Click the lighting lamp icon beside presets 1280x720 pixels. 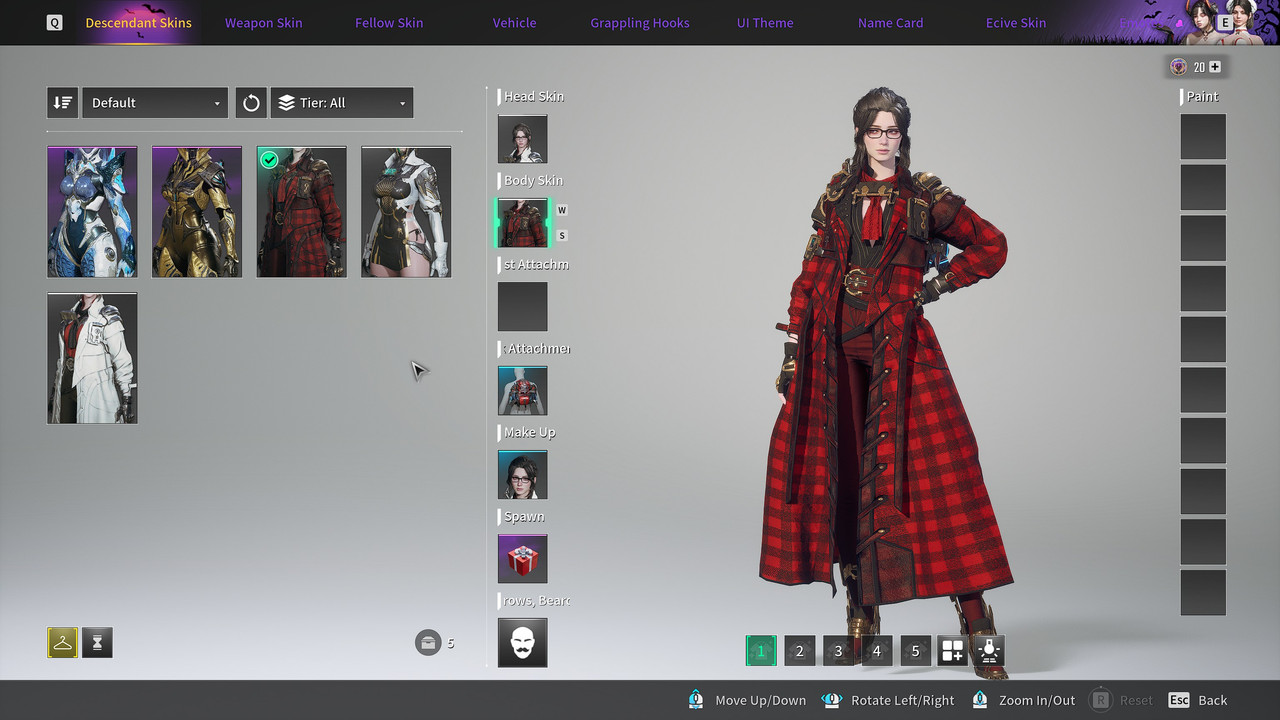[989, 651]
